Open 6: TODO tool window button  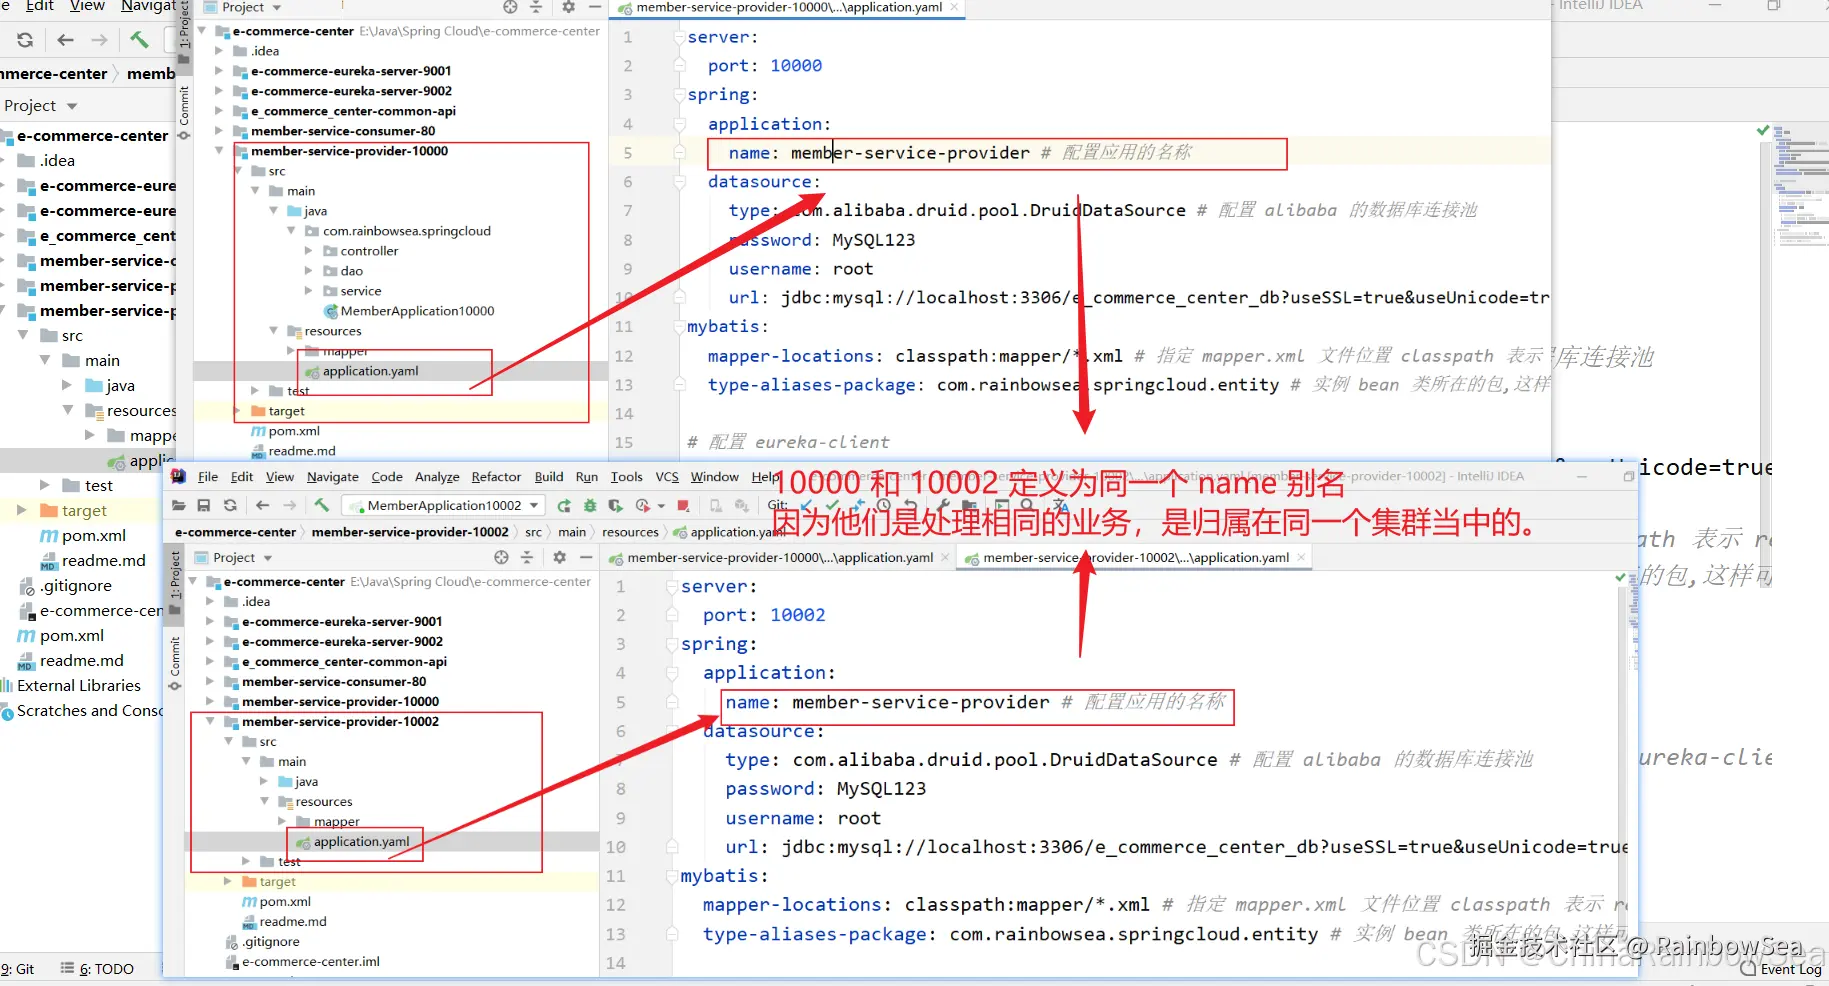tap(98, 969)
